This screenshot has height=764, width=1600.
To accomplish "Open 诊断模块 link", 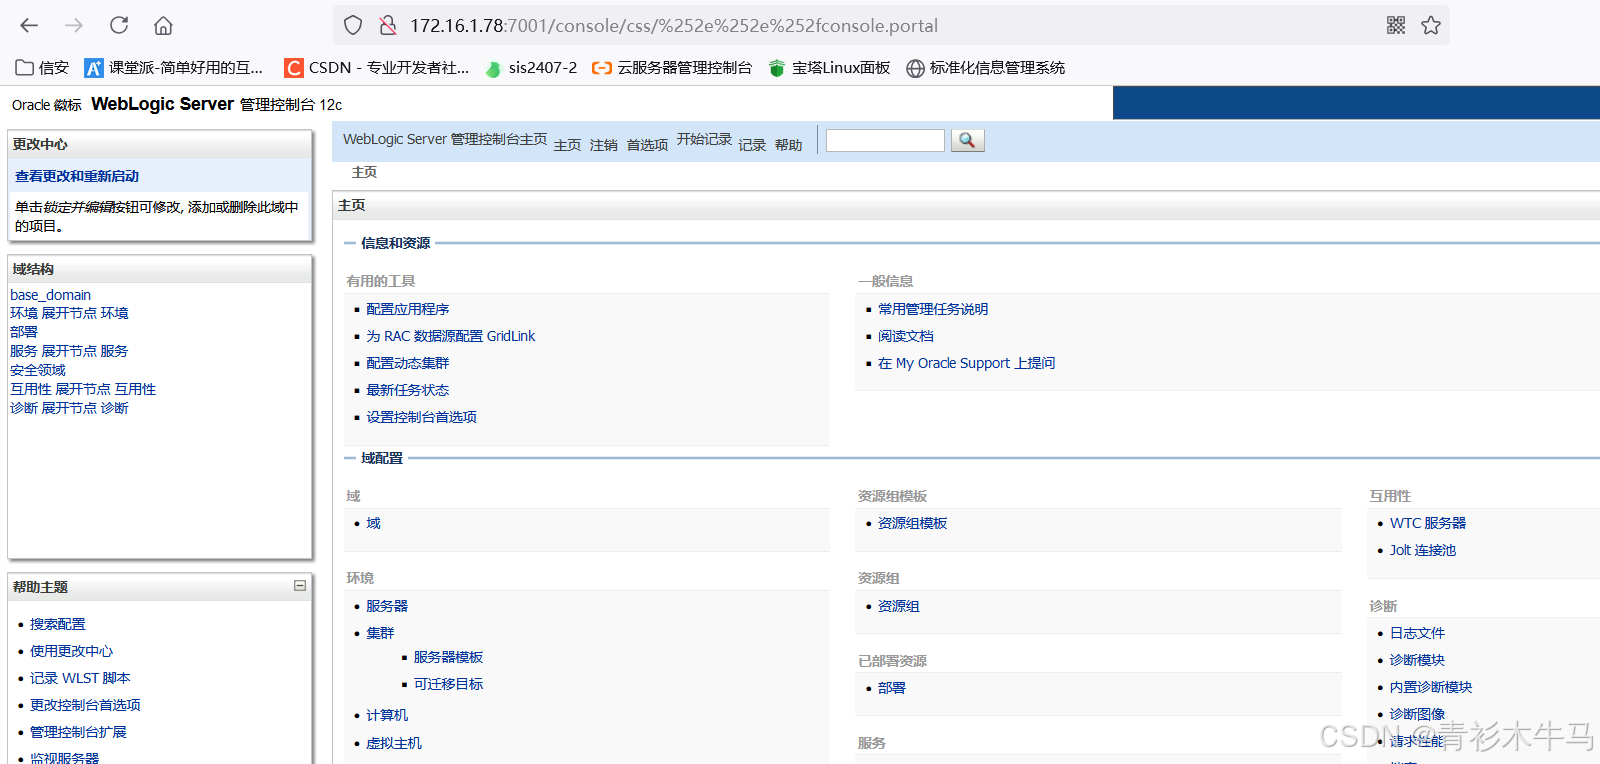I will 1417,660.
